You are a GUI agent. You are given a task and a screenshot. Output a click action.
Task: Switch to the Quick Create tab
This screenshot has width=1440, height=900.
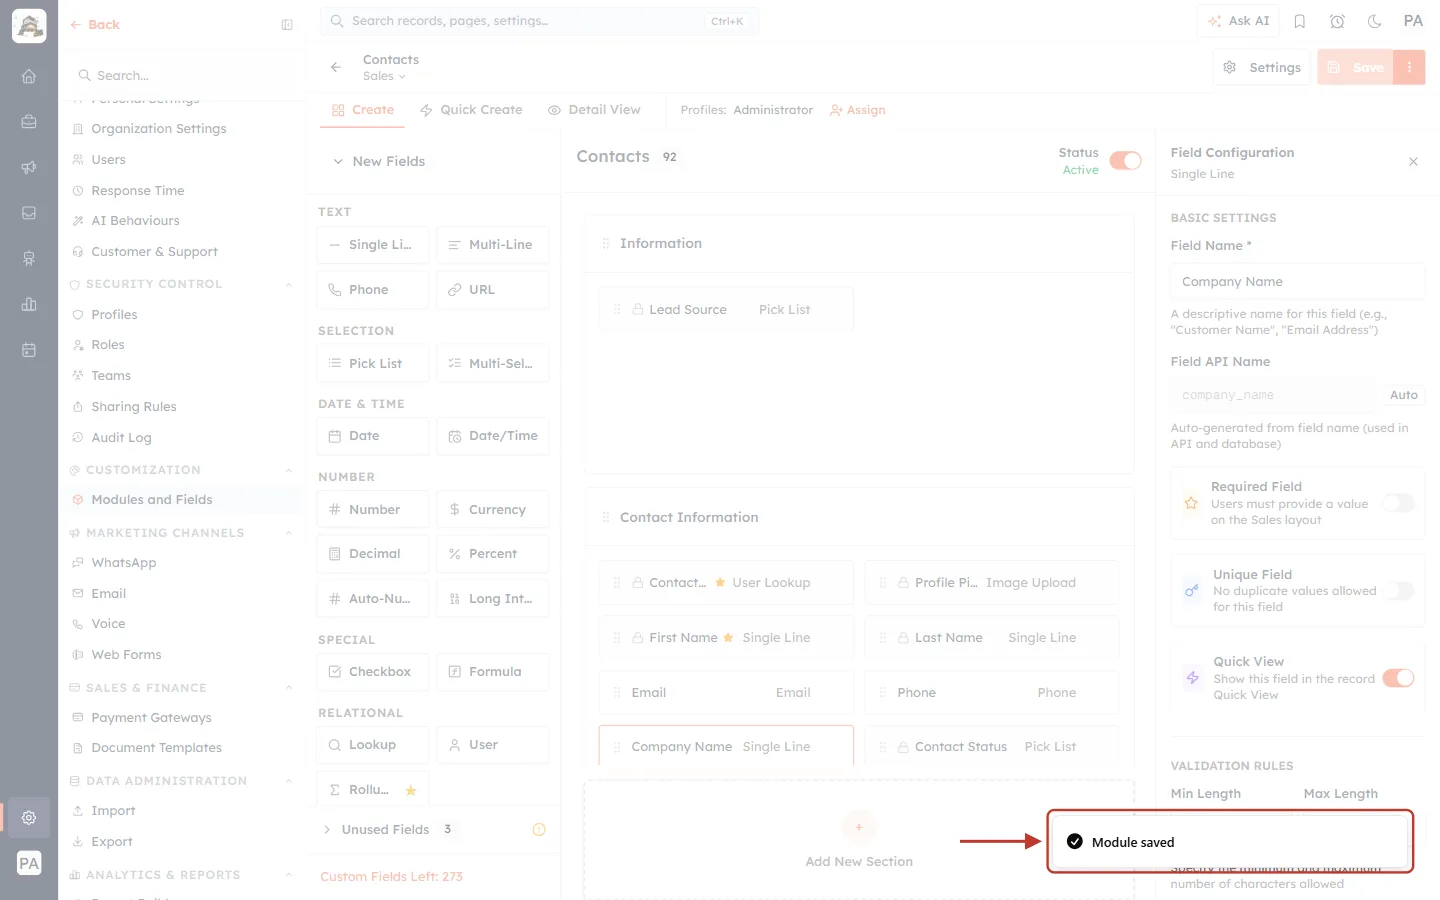point(471,110)
